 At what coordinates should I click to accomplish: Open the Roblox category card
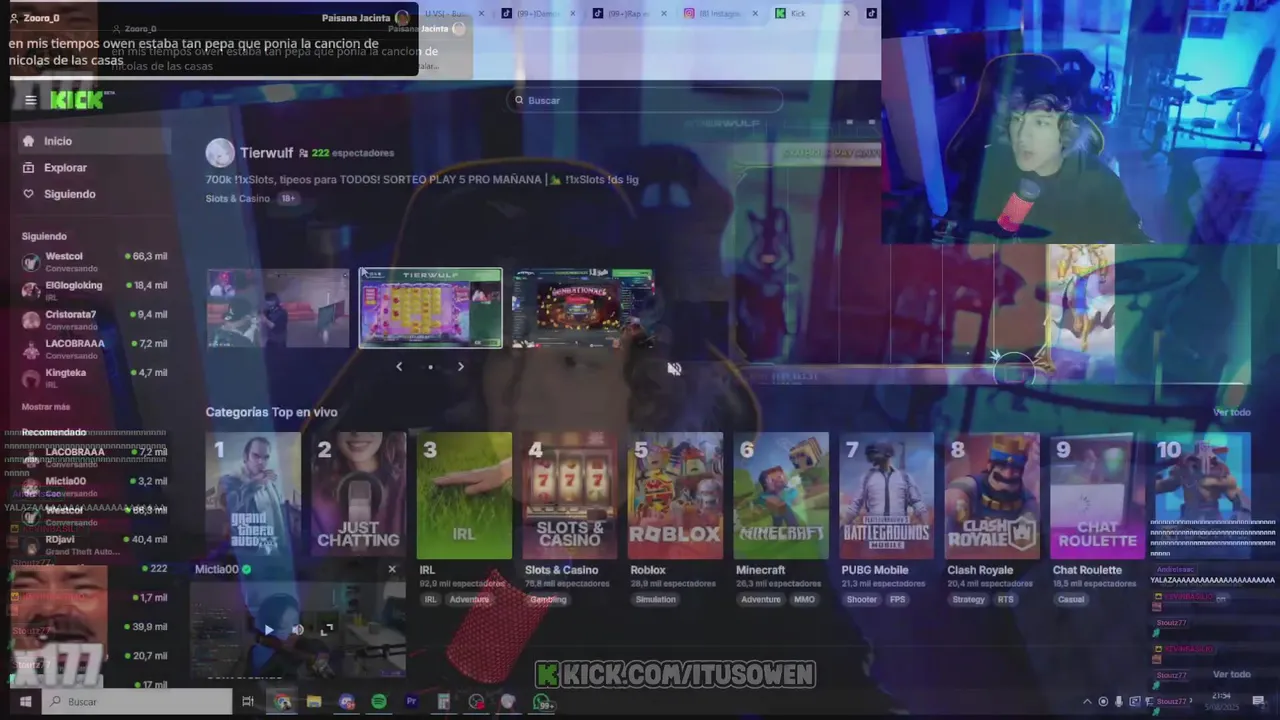[x=675, y=496]
